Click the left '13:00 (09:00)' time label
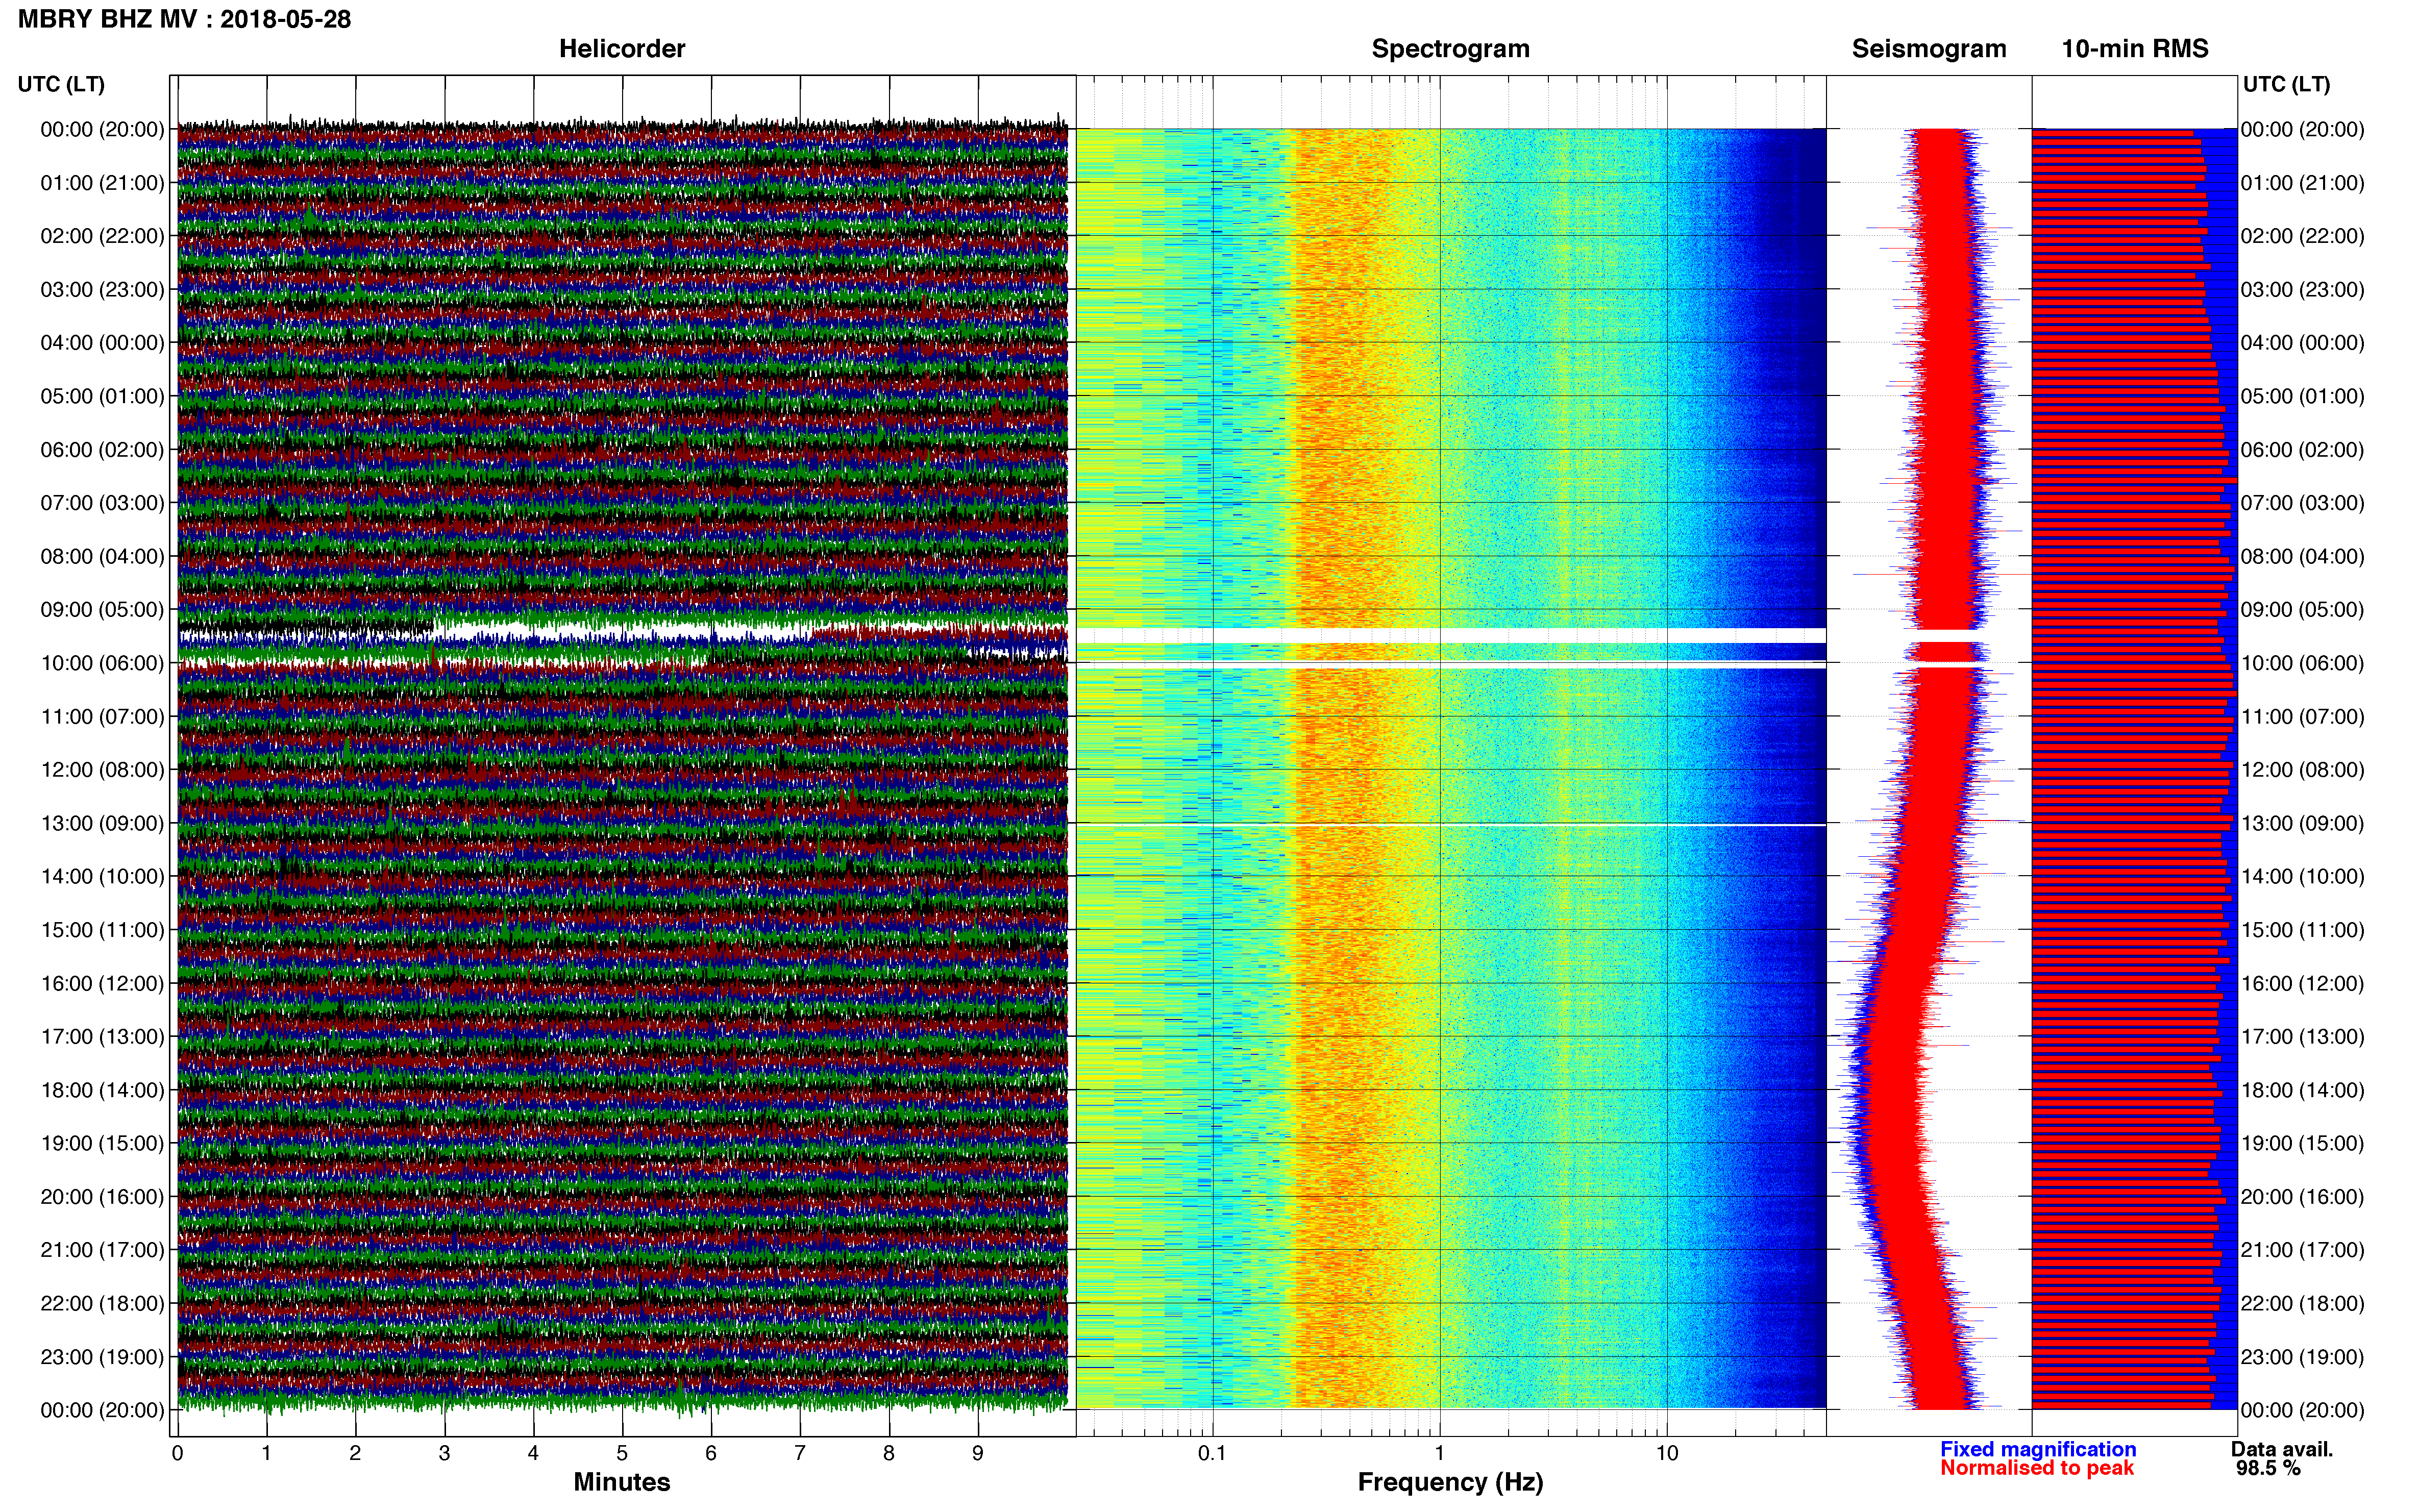The height and width of the screenshot is (1512, 2419). (102, 823)
